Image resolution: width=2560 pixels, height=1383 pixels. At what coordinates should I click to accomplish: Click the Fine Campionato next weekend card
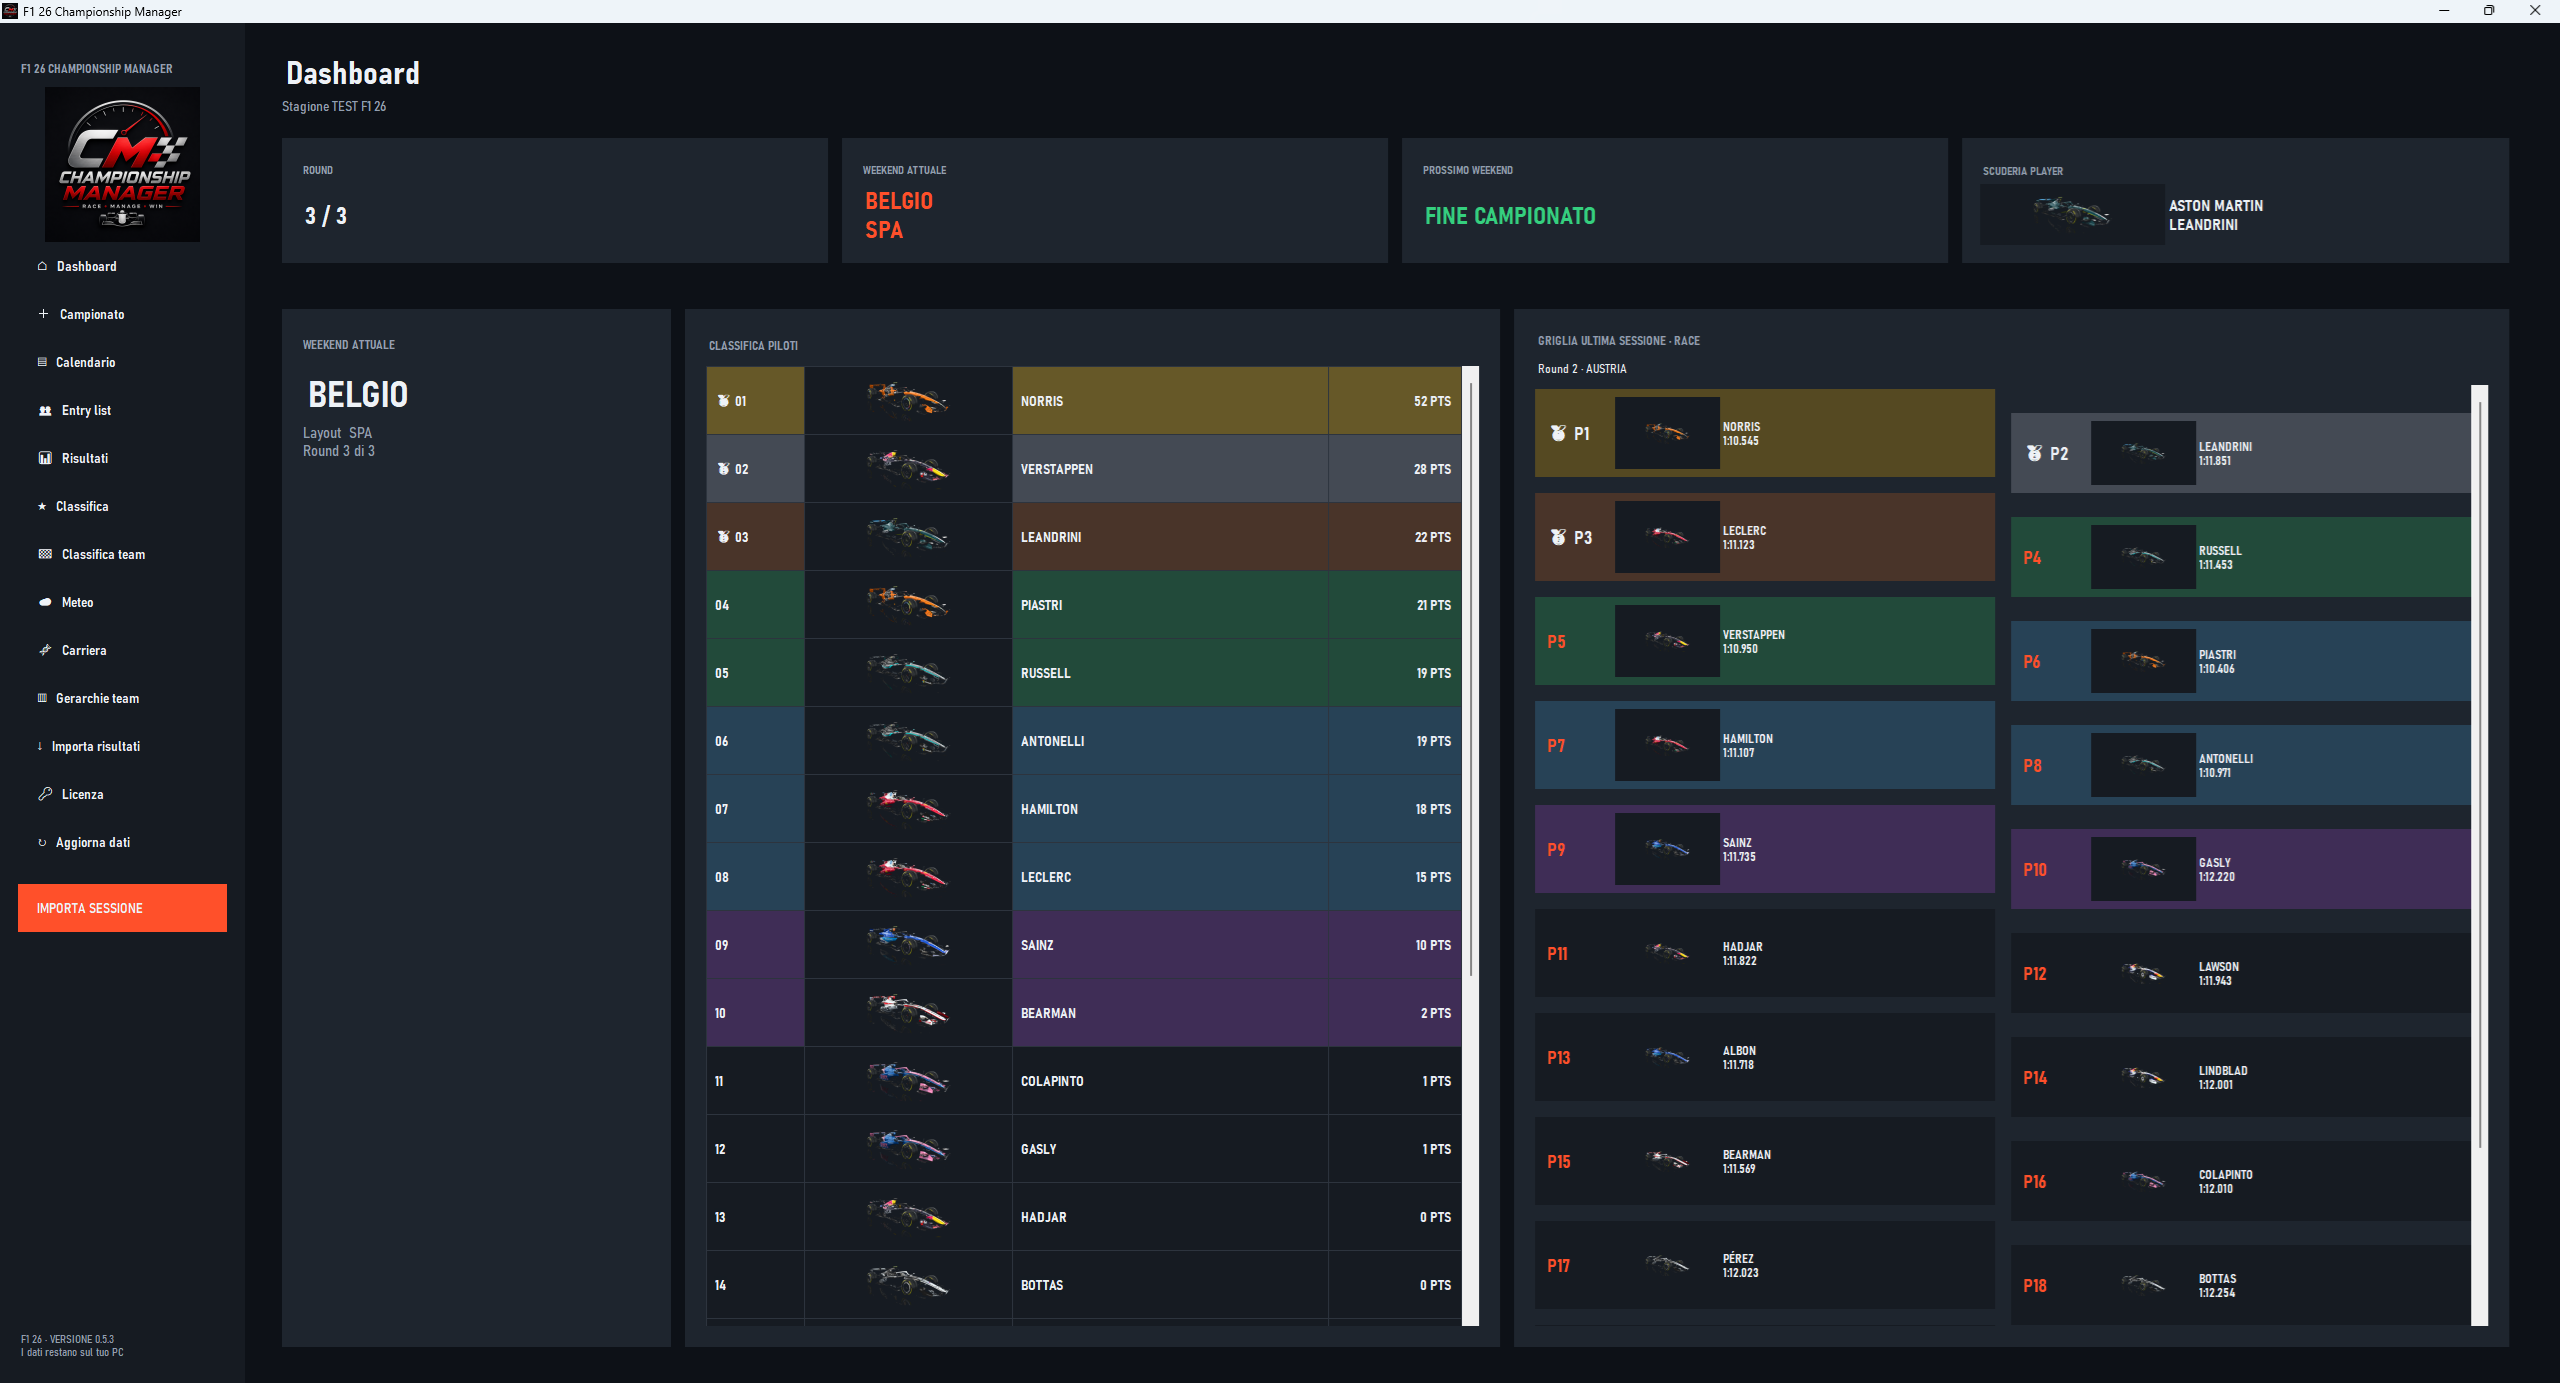click(x=1674, y=200)
